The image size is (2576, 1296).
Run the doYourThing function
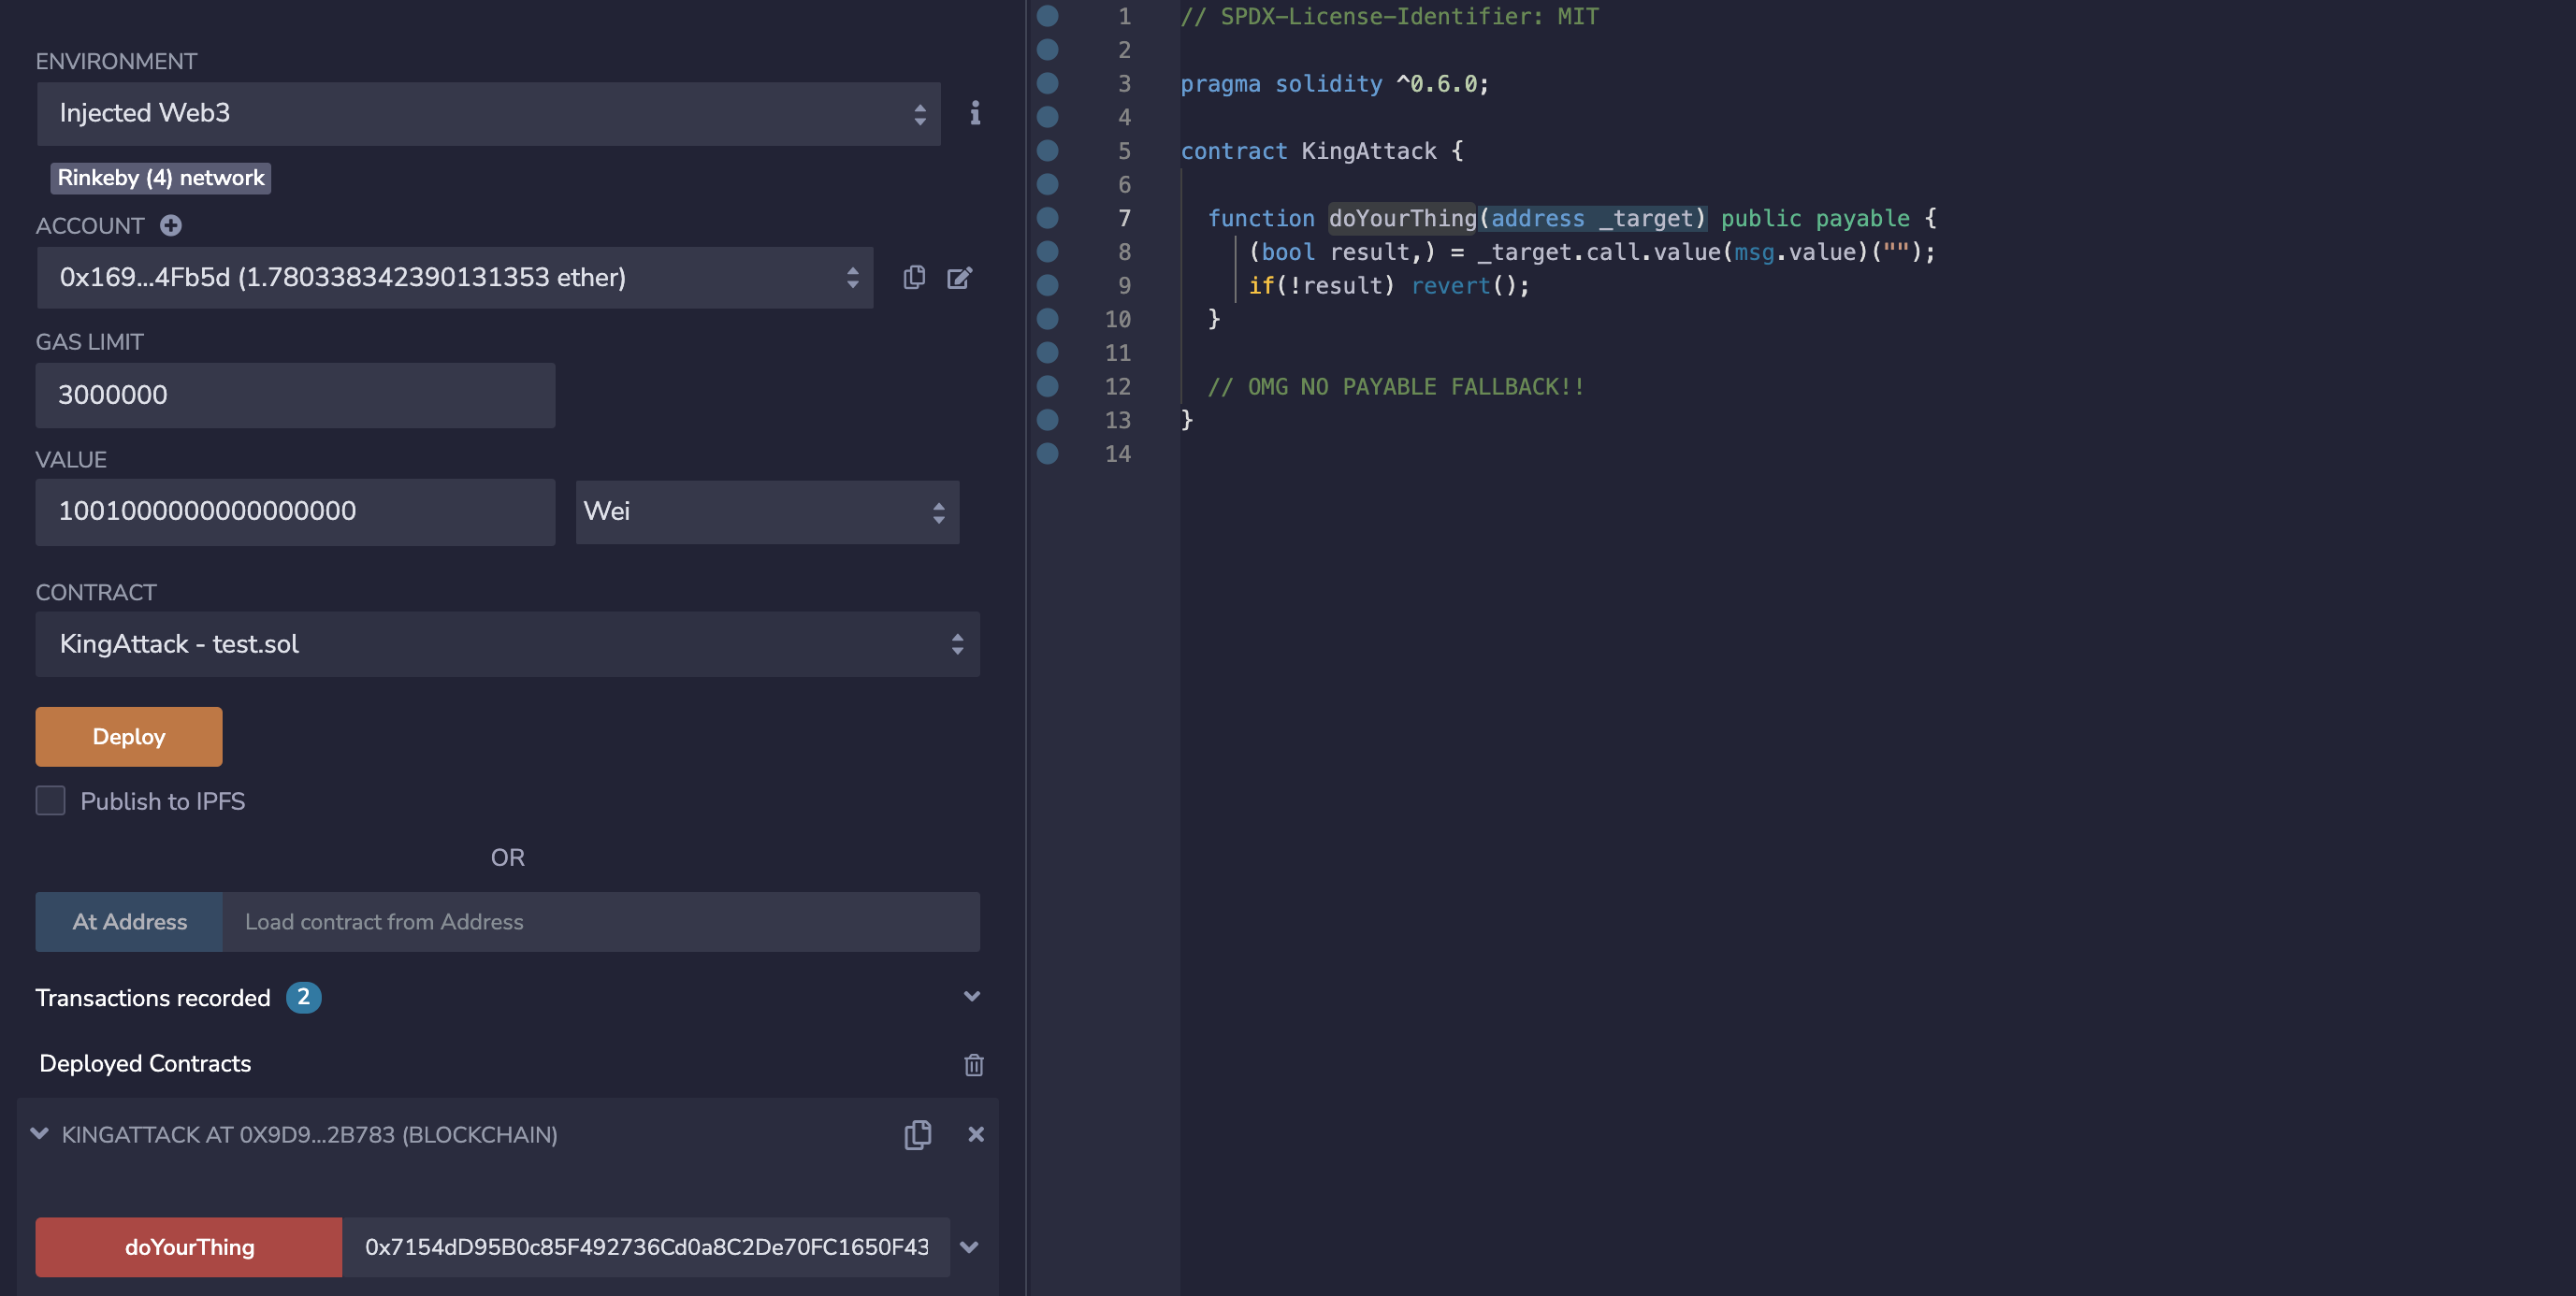coord(189,1246)
